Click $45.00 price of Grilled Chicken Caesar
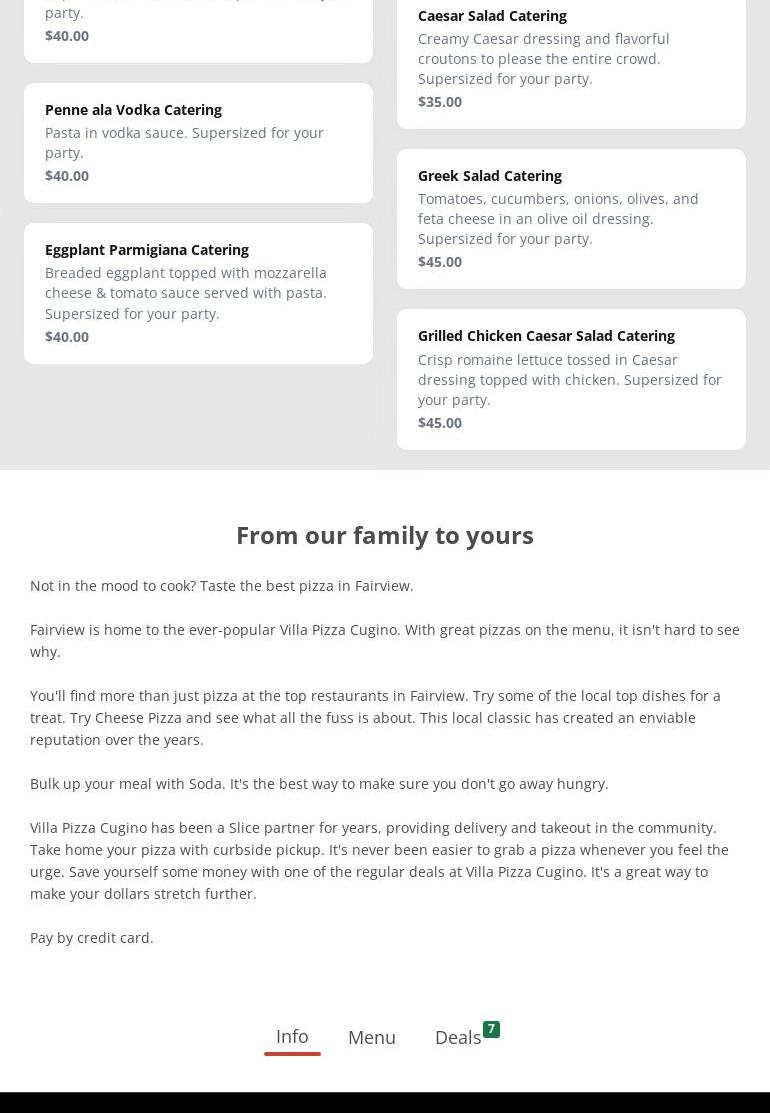This screenshot has height=1113, width=770. [440, 423]
